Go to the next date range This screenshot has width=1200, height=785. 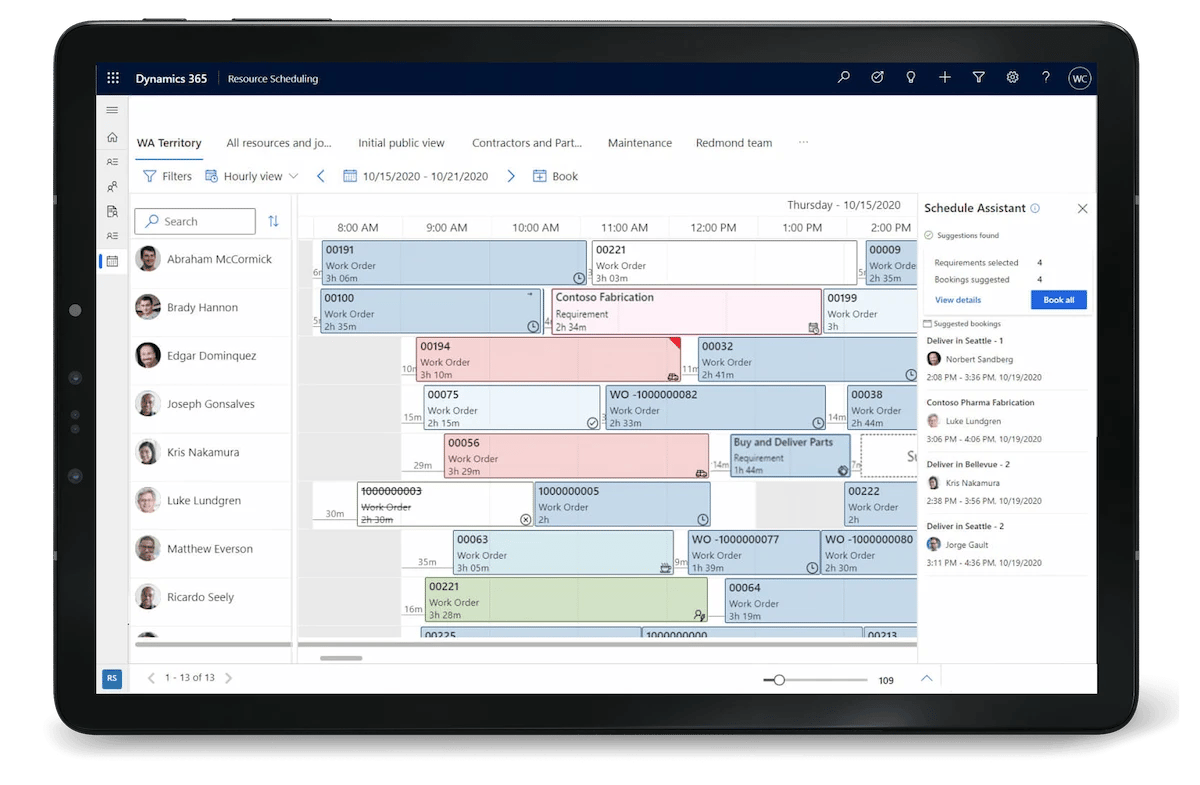pyautogui.click(x=511, y=176)
